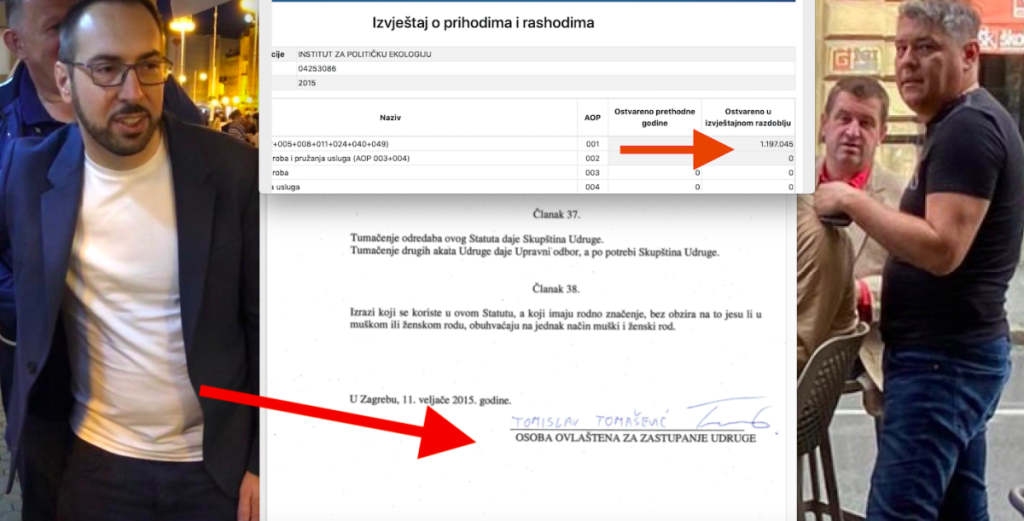Click the year value "2015" in the report header
This screenshot has width=1024, height=521.
[x=308, y=83]
